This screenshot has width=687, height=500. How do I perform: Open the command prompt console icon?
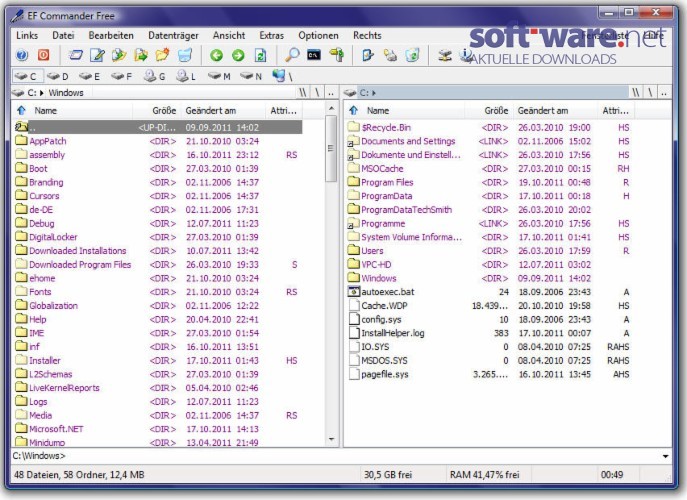314,55
